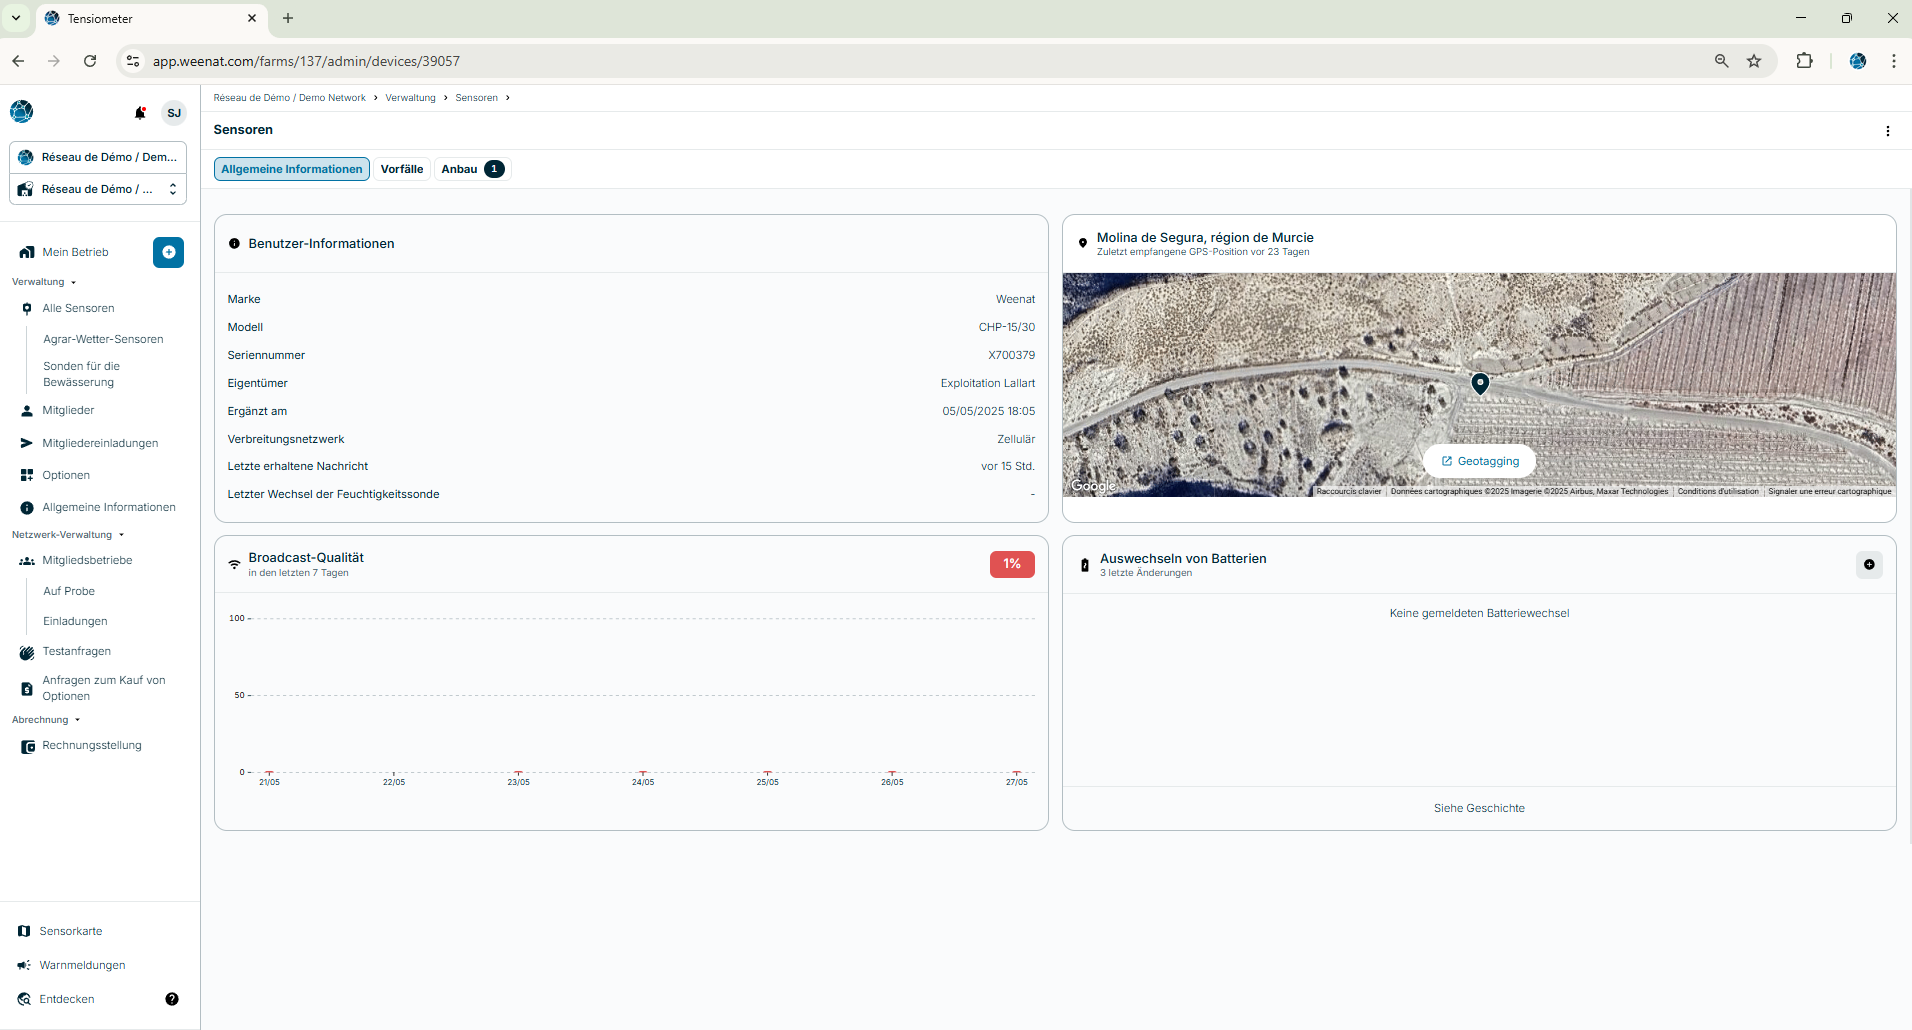Click Google logo on map
This screenshot has height=1030, width=1912.
tap(1093, 486)
